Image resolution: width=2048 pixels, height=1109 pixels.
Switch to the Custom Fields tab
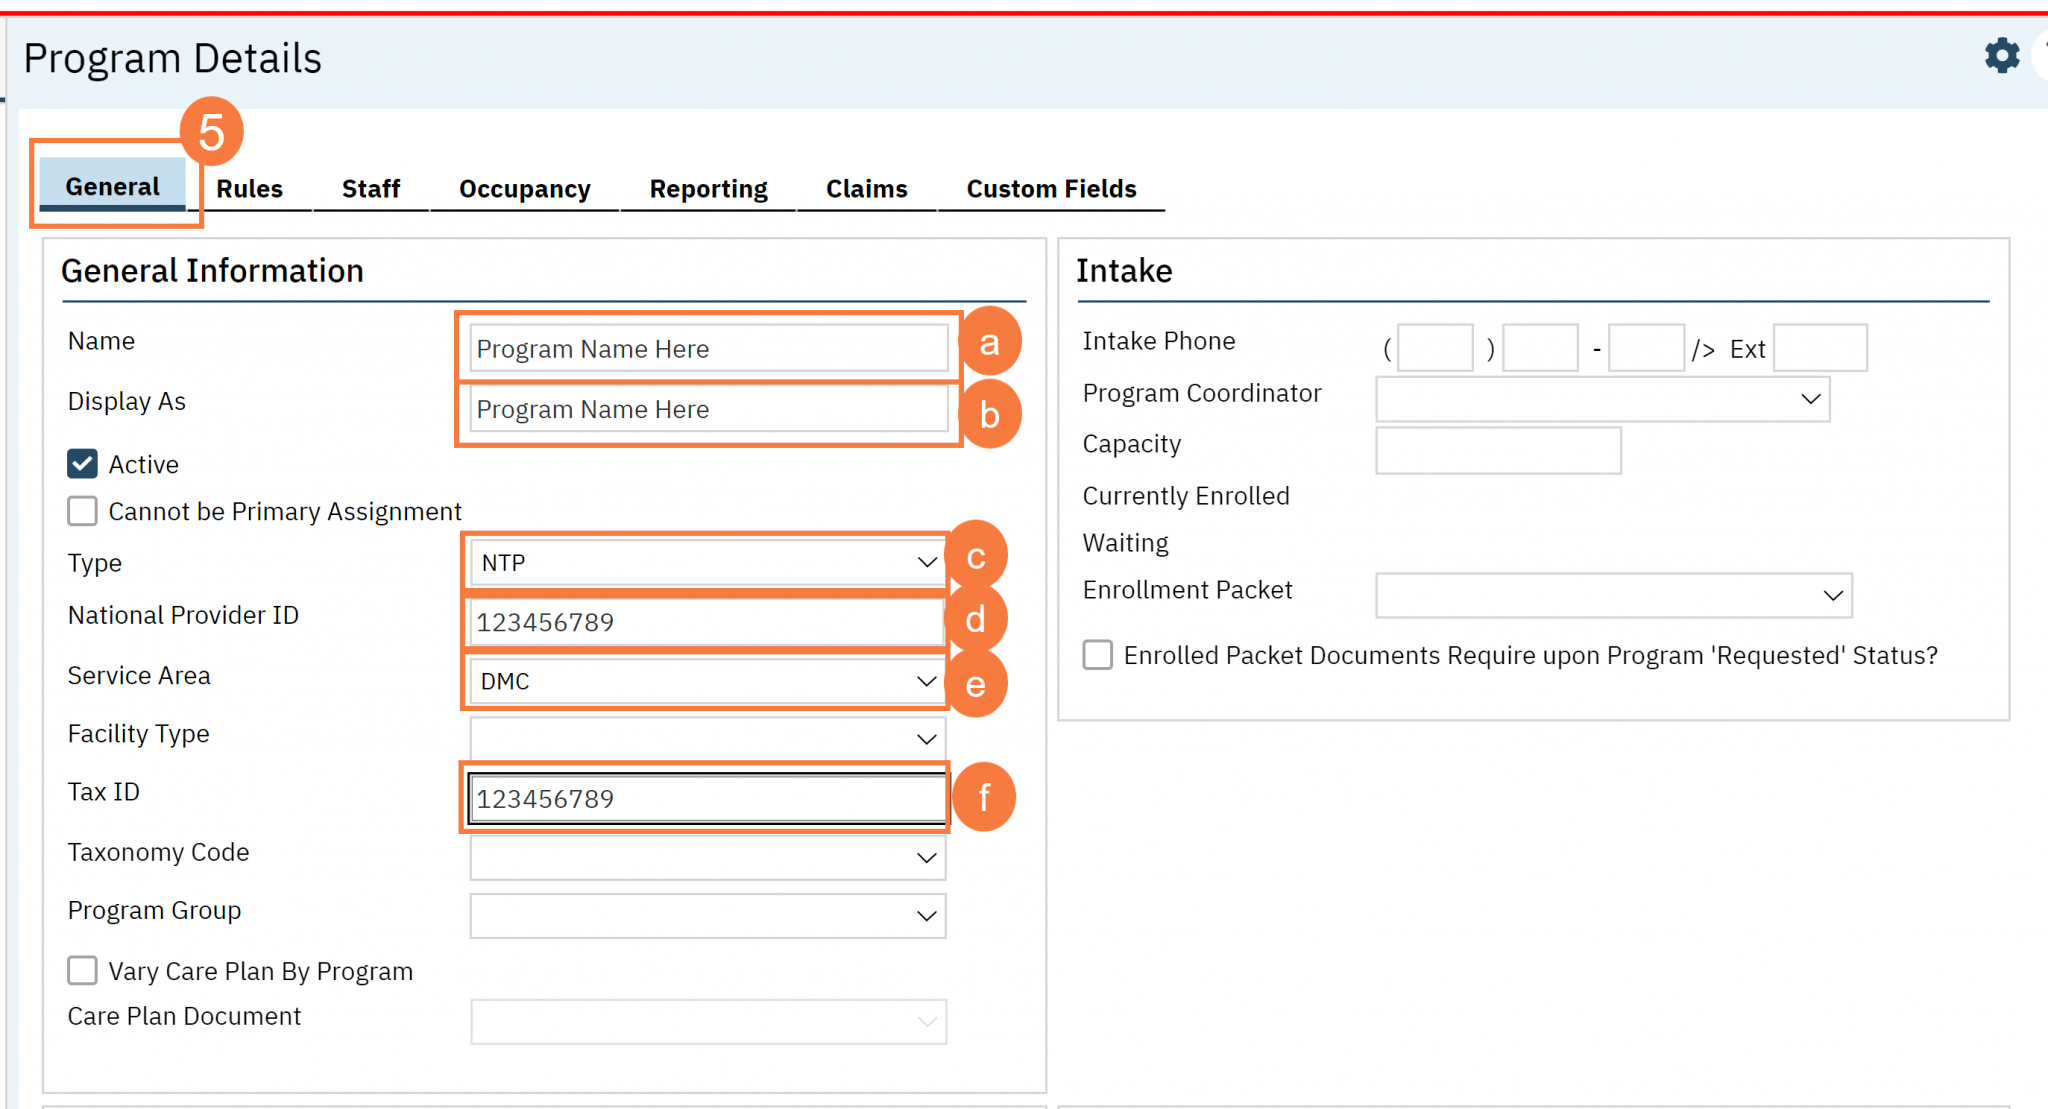(1051, 188)
